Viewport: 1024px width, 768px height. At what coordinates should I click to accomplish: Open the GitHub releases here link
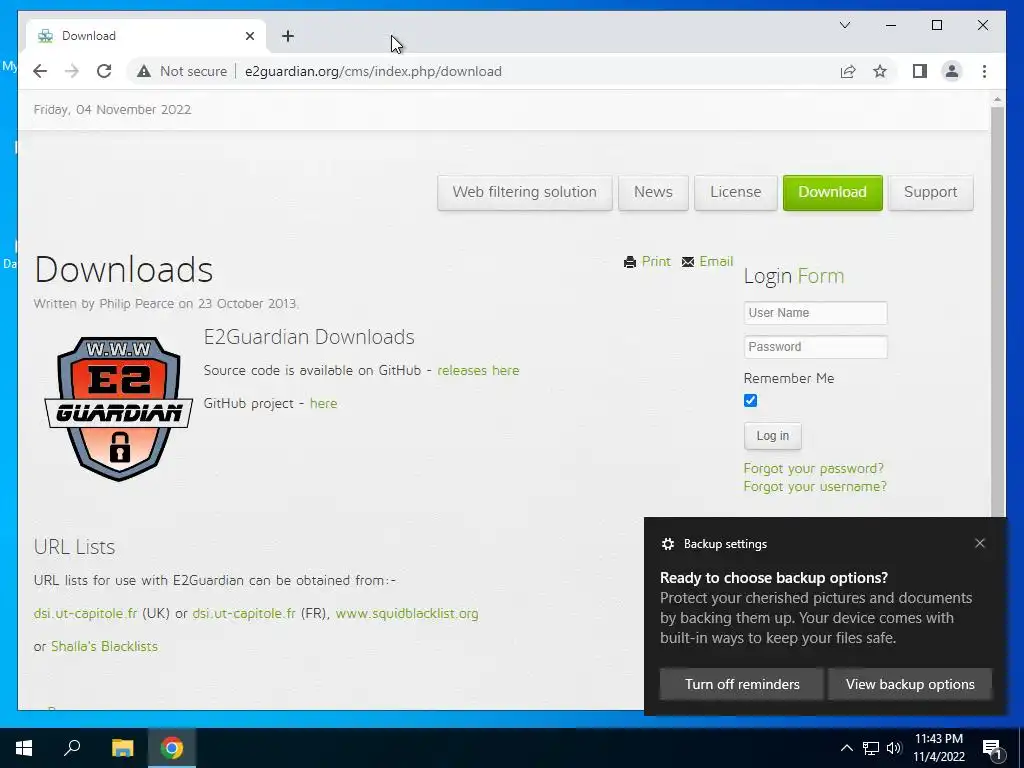[x=478, y=370]
